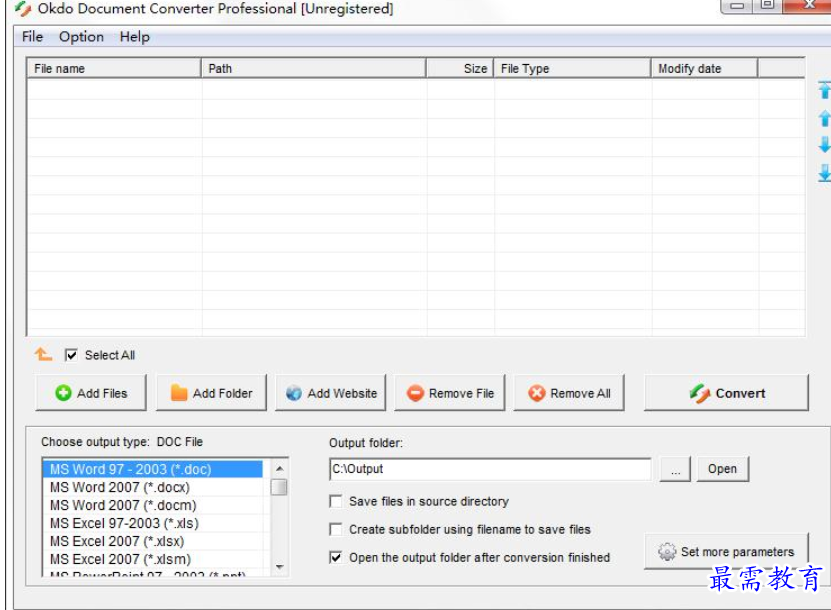The width and height of the screenshot is (831, 610).
Task: Click the Remove All button
Action: pos(569,393)
